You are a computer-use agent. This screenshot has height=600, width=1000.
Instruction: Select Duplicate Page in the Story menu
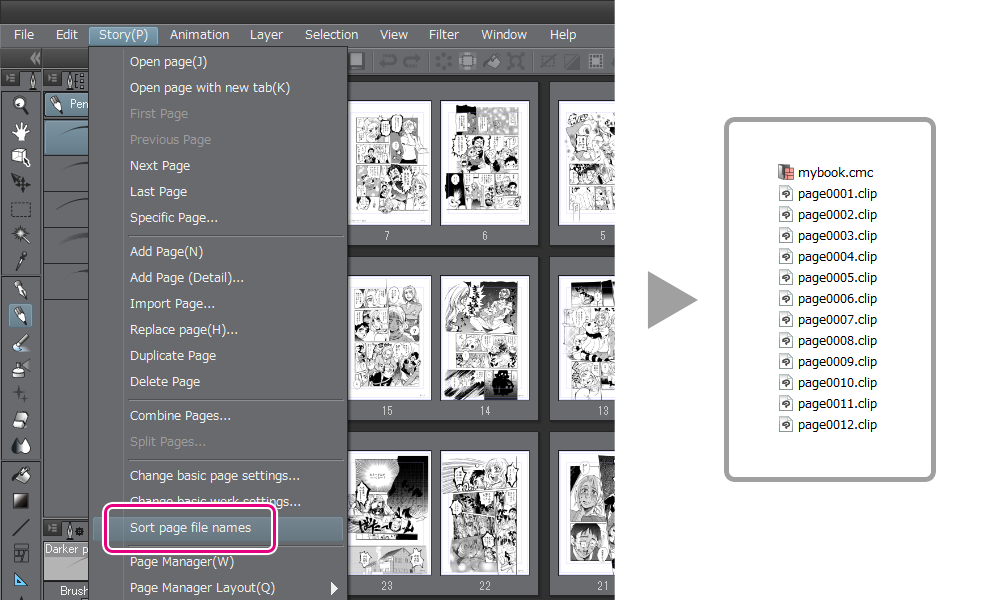[173, 356]
